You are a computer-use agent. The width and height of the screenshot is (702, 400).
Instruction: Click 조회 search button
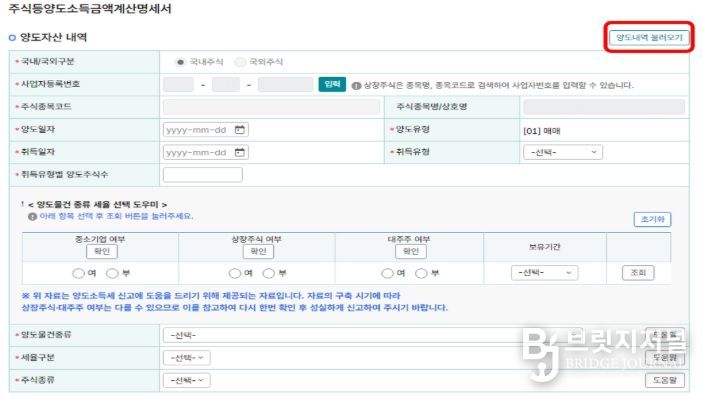pyautogui.click(x=638, y=272)
